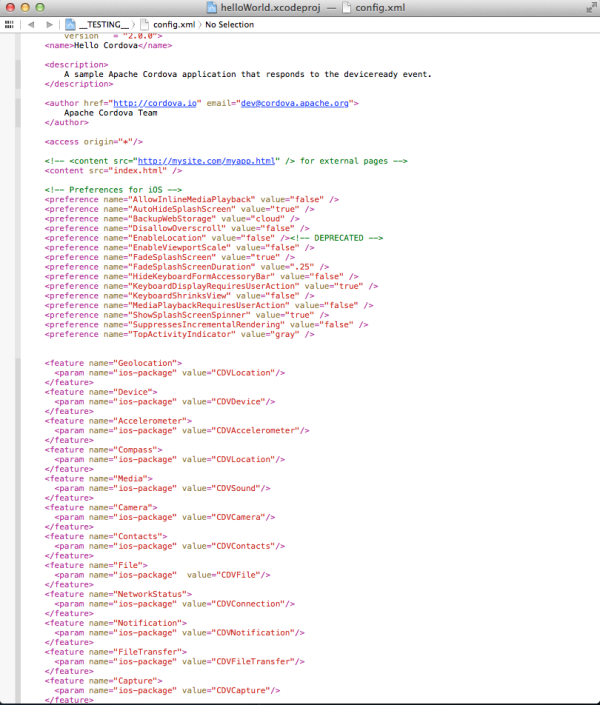Image resolution: width=600 pixels, height=705 pixels.
Task: Click the Capture feature line
Action: (103, 681)
